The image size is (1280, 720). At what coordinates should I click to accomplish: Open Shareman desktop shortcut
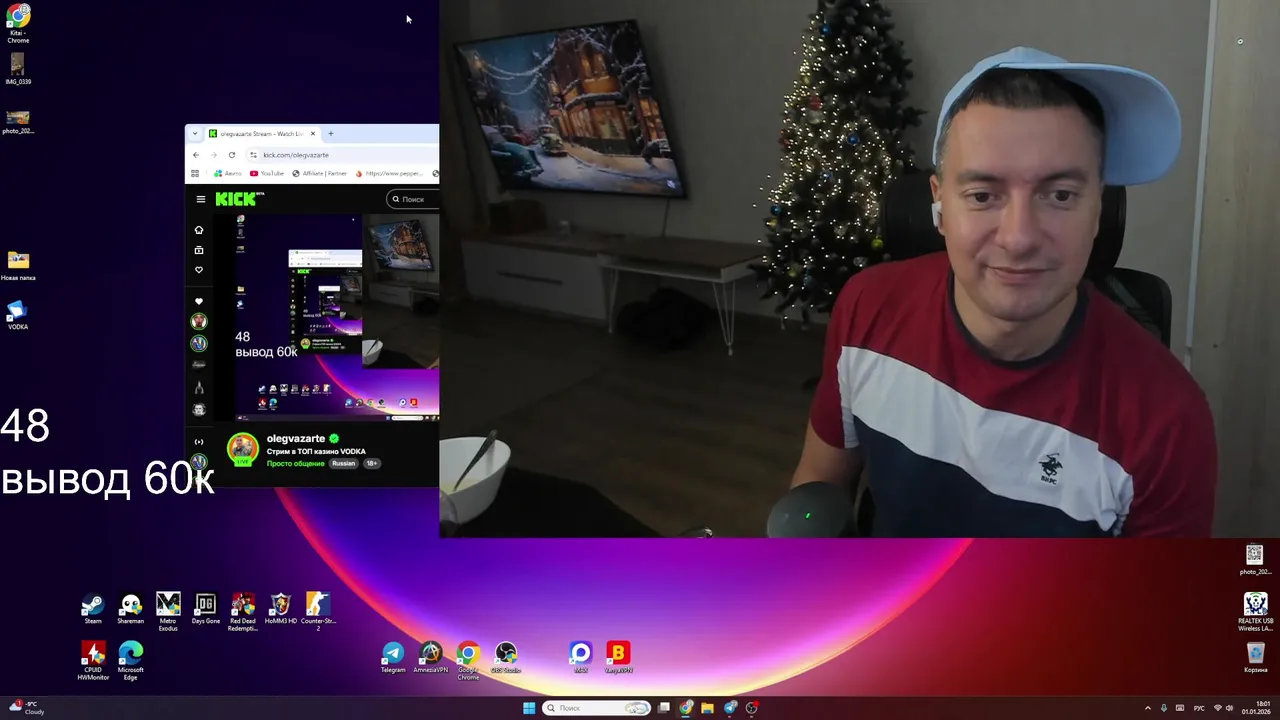click(131, 608)
